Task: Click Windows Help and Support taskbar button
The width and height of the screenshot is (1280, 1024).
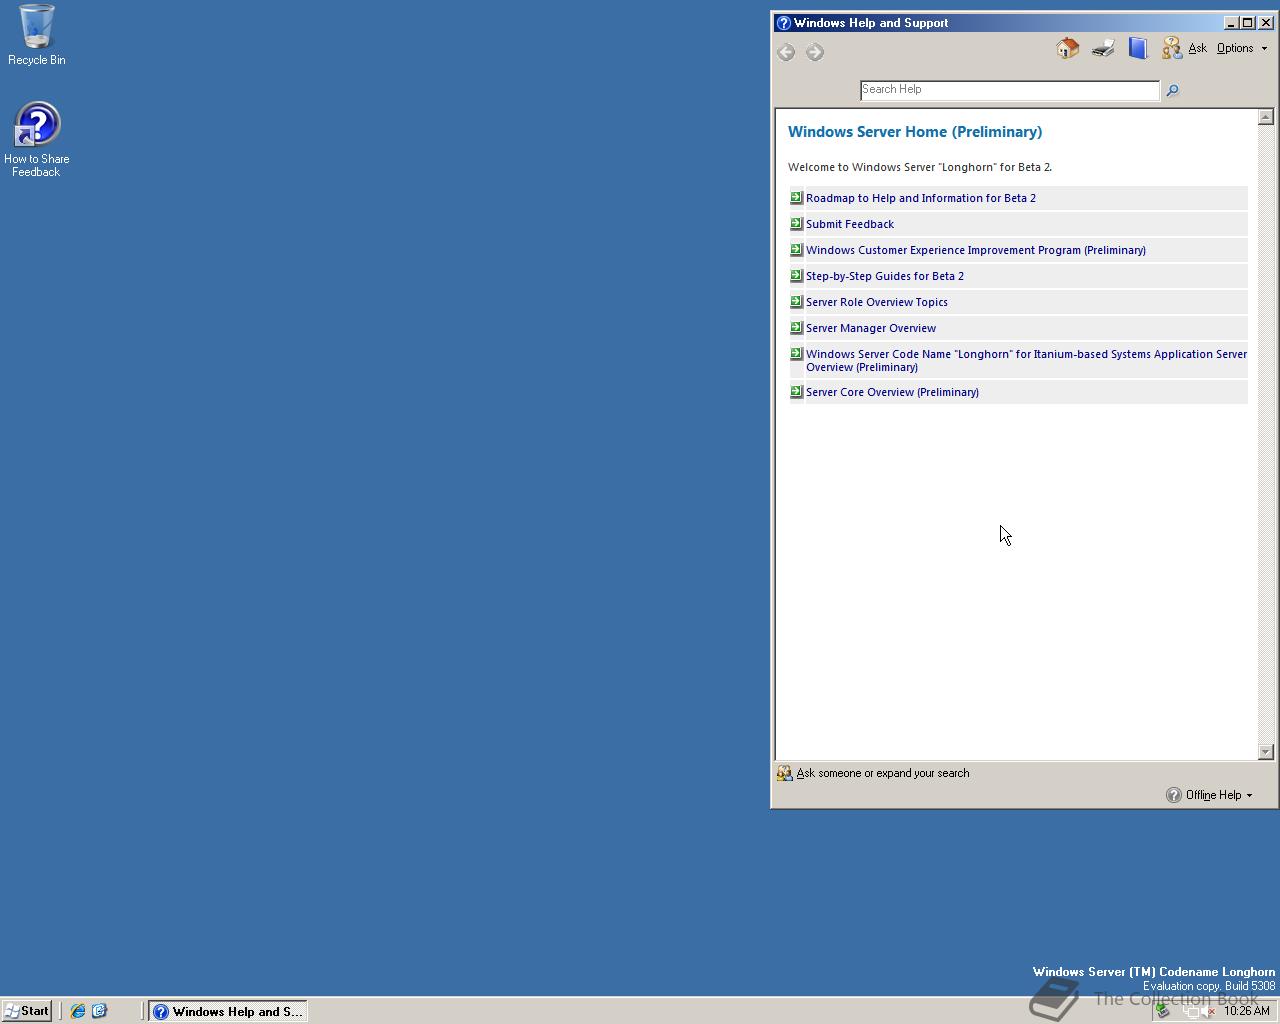Action: (x=228, y=1011)
